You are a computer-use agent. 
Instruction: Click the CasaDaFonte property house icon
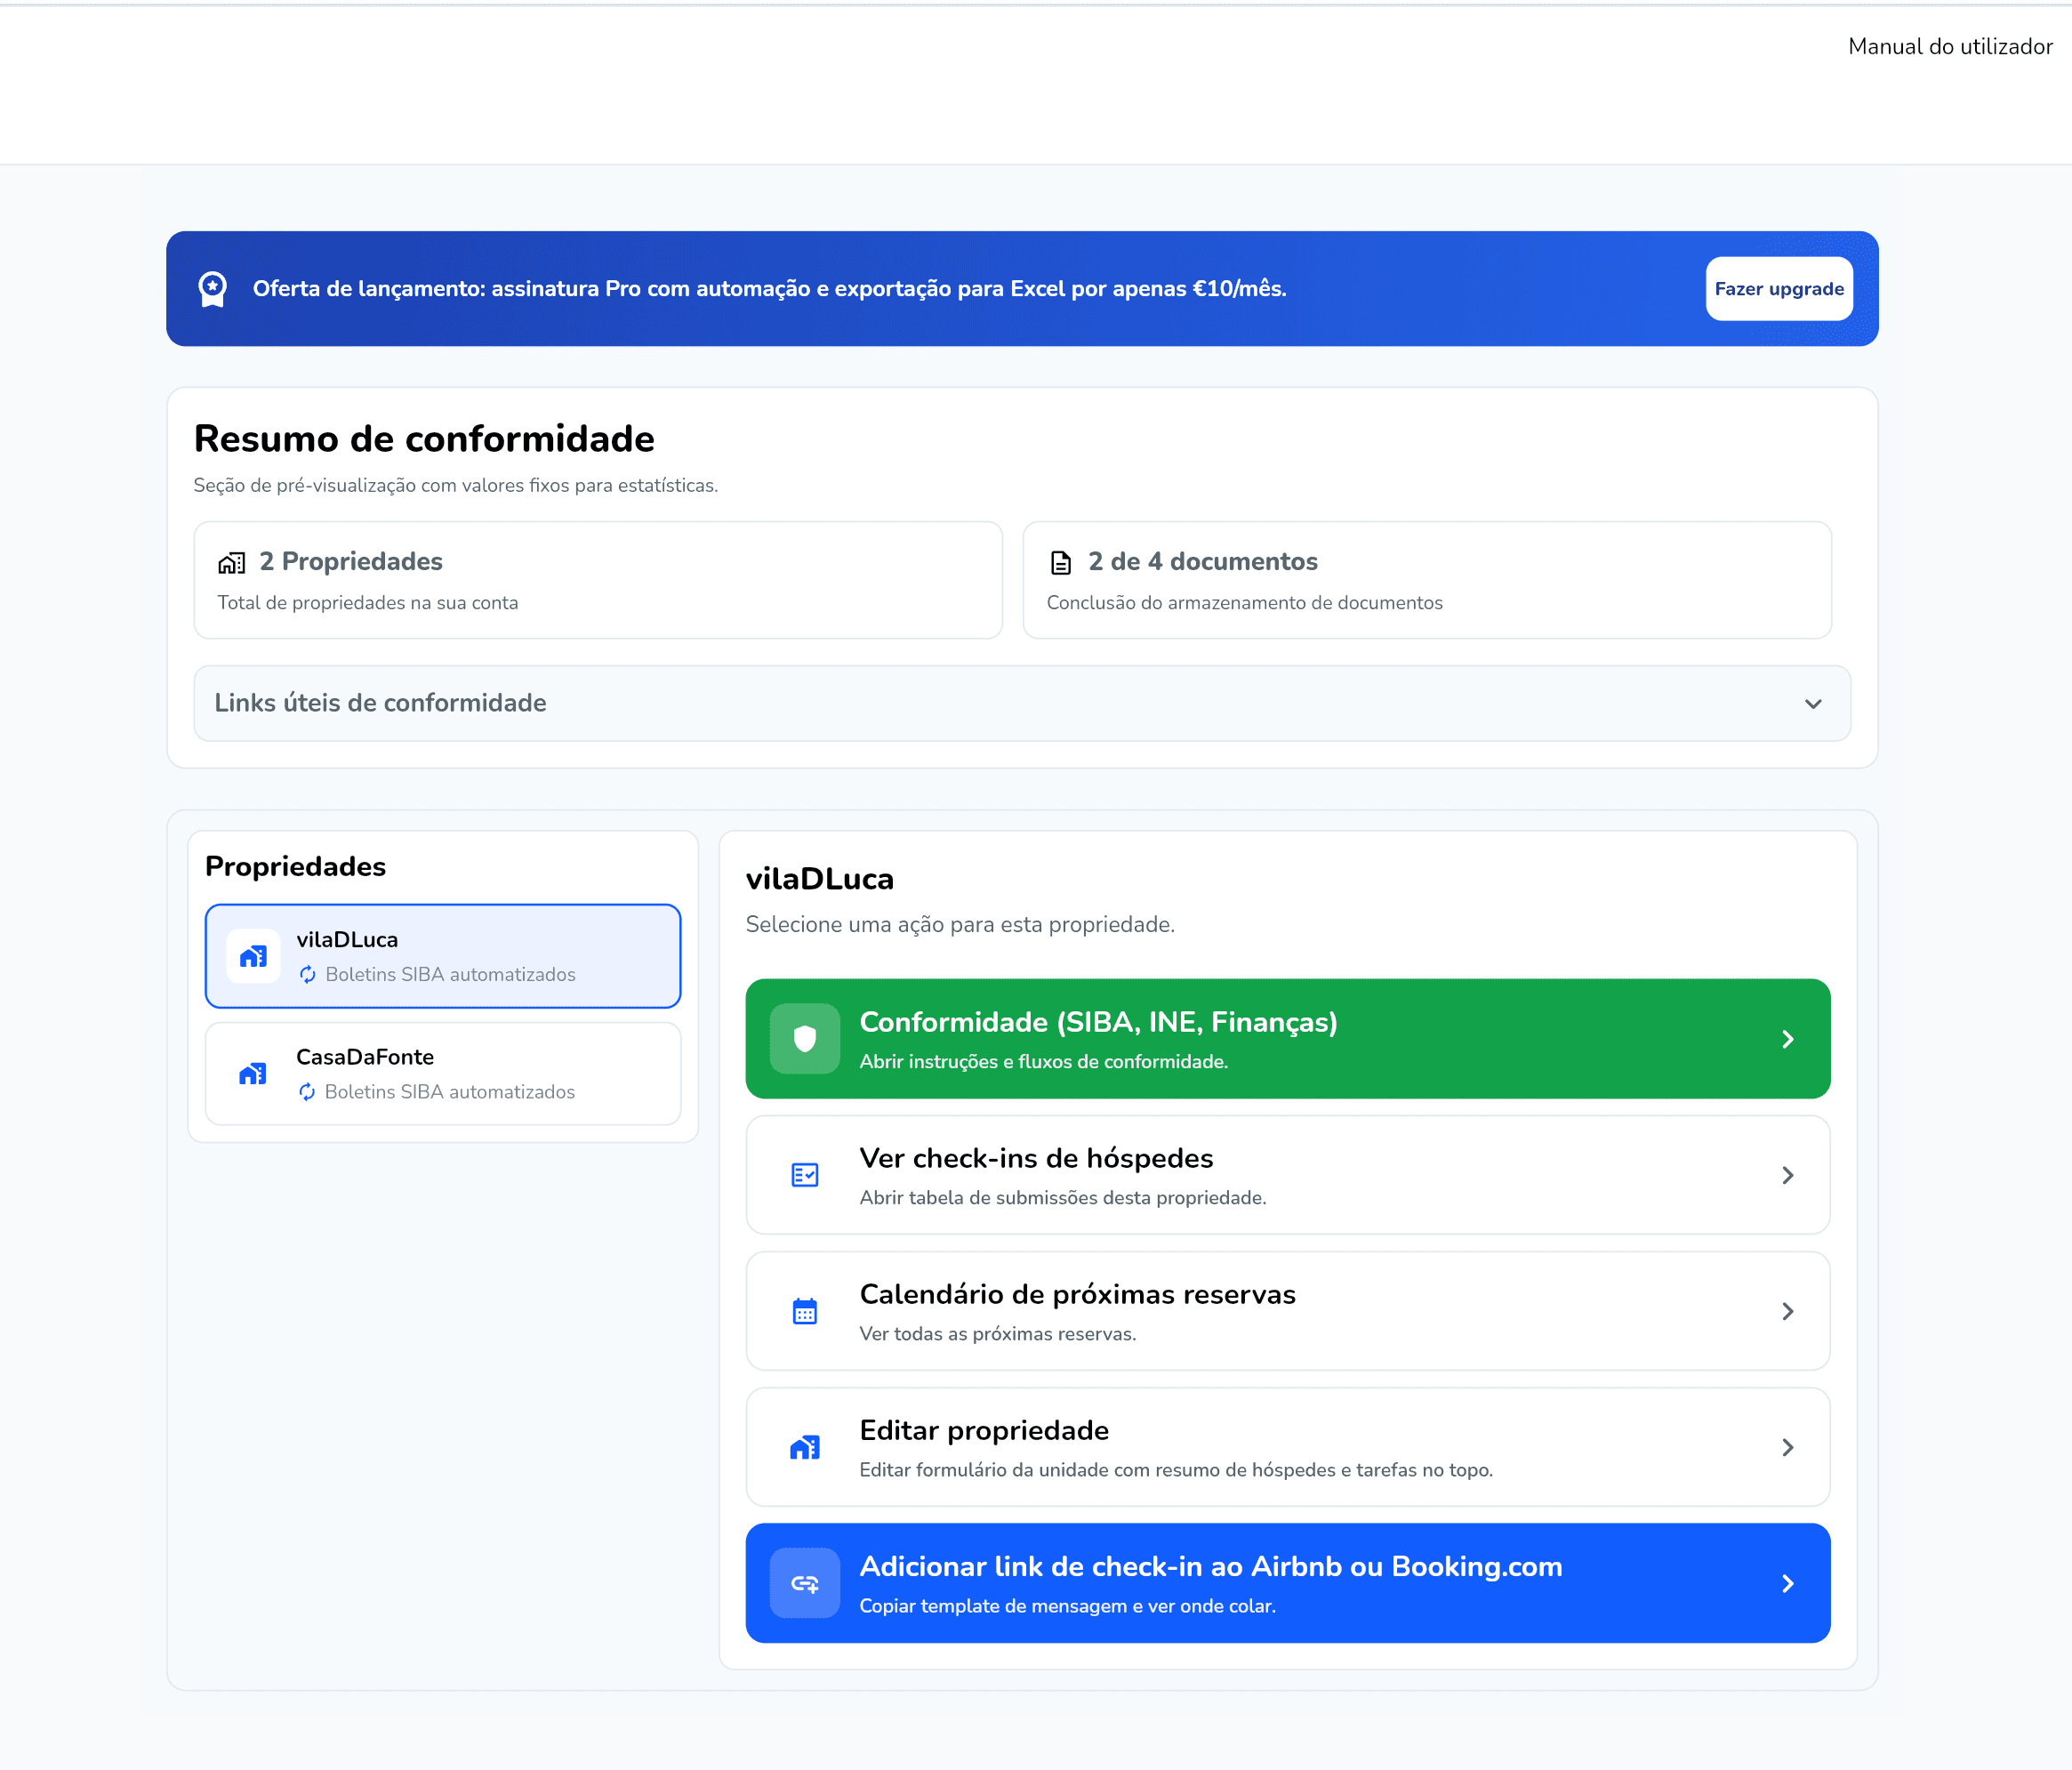point(253,1074)
